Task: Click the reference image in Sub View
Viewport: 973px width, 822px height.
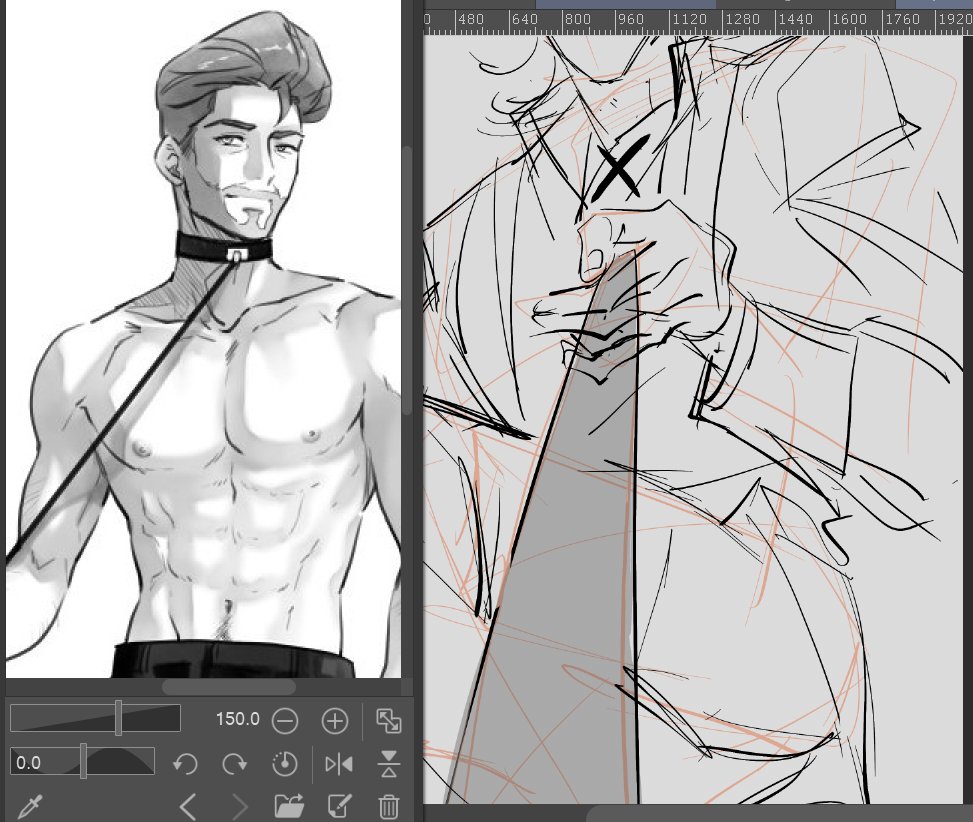Action: point(204,339)
